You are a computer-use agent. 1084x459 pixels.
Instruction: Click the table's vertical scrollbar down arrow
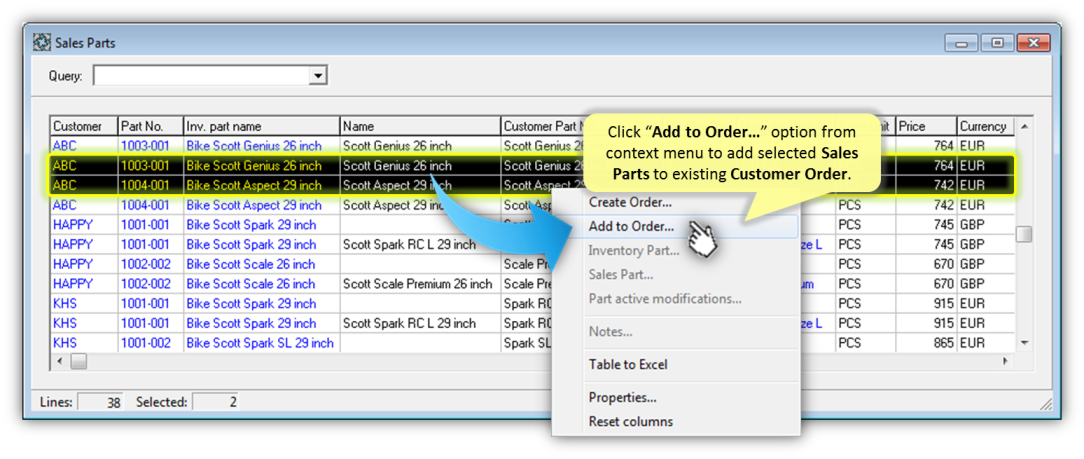1024,343
